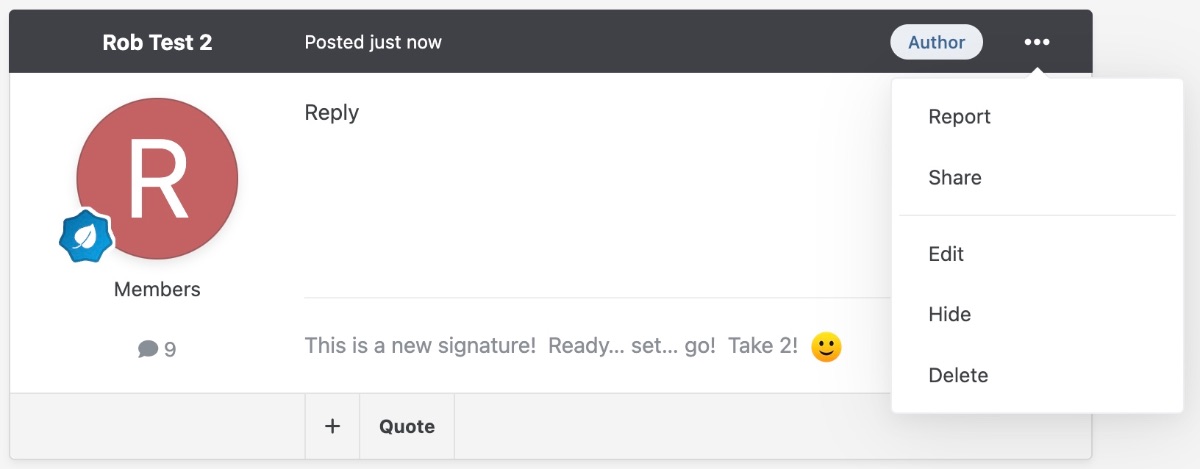Open the Rob Test 2 username link
The width and height of the screenshot is (1200, 469).
(157, 42)
